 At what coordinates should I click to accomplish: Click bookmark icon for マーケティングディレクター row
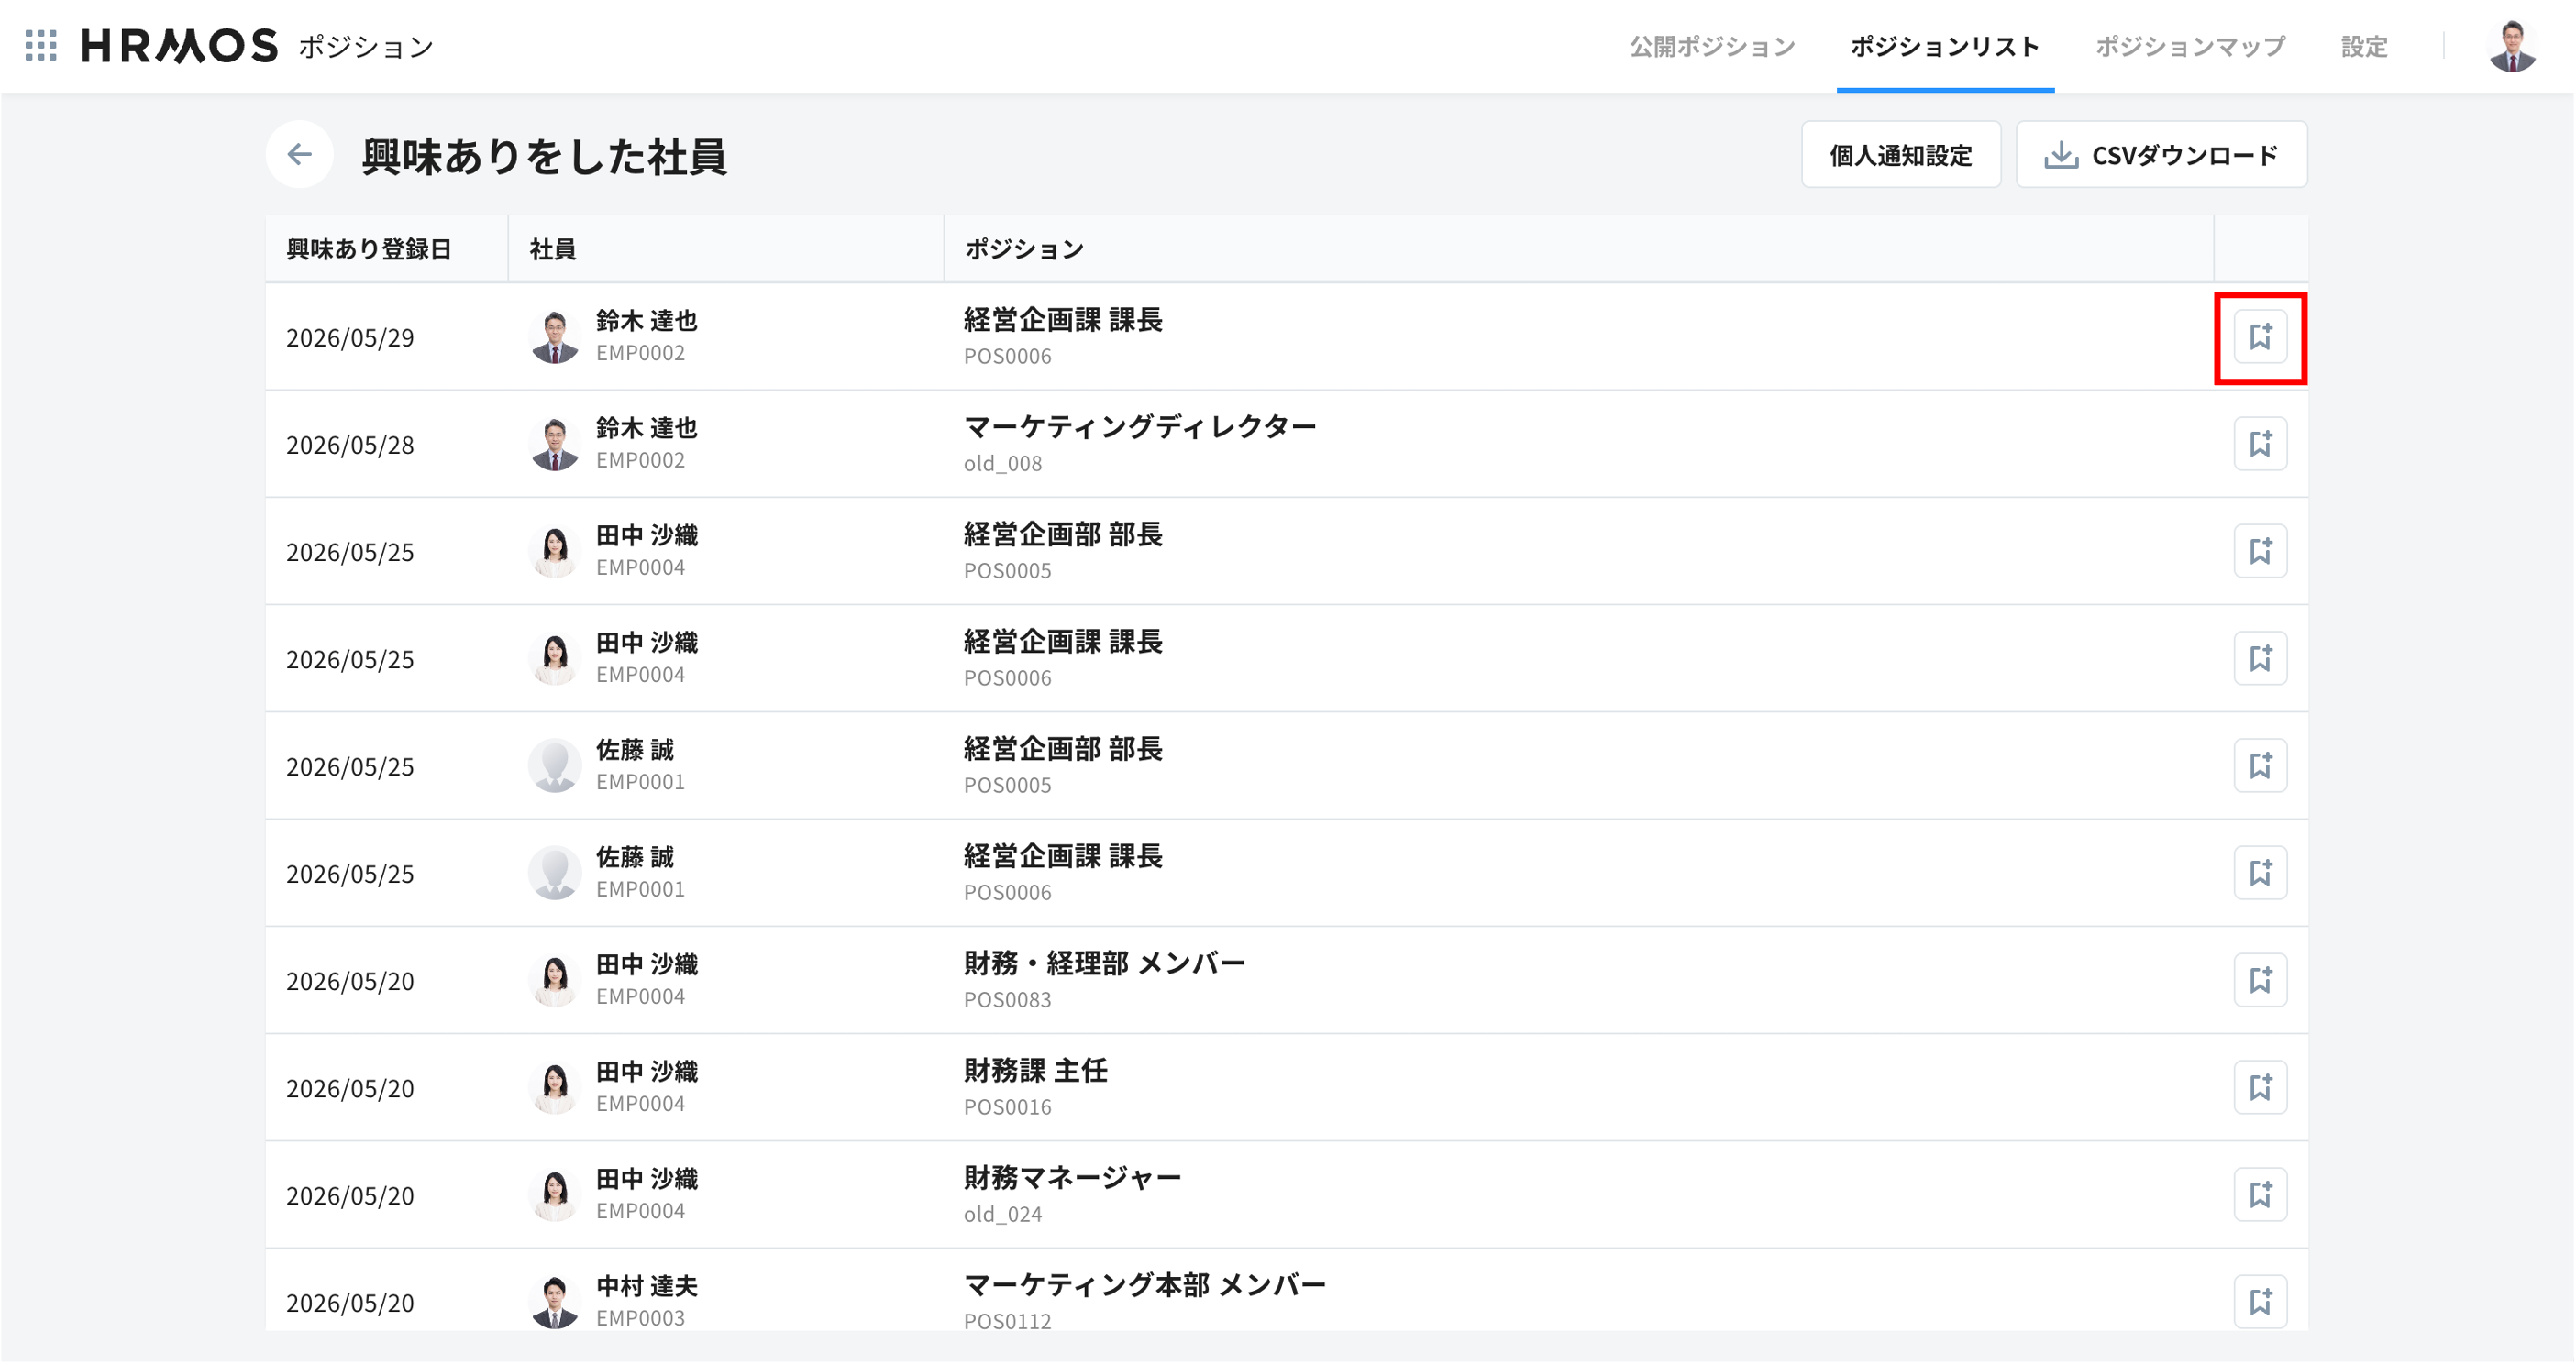click(x=2260, y=444)
